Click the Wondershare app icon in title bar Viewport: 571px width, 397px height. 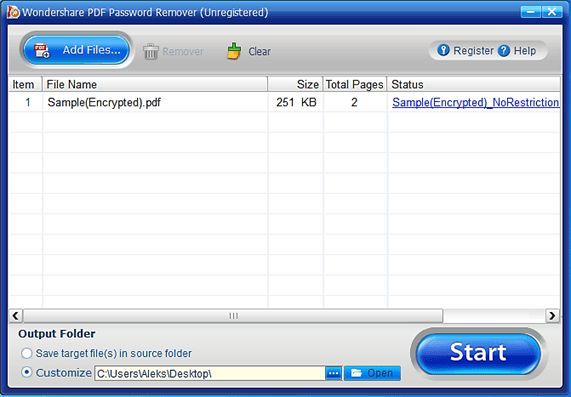[13, 12]
